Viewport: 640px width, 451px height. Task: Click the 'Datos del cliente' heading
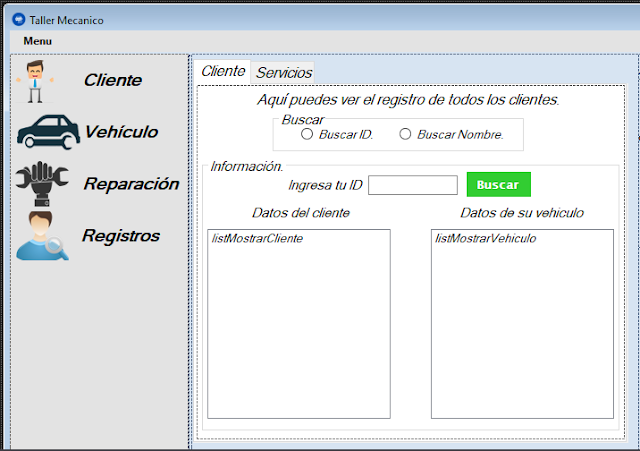coord(301,213)
